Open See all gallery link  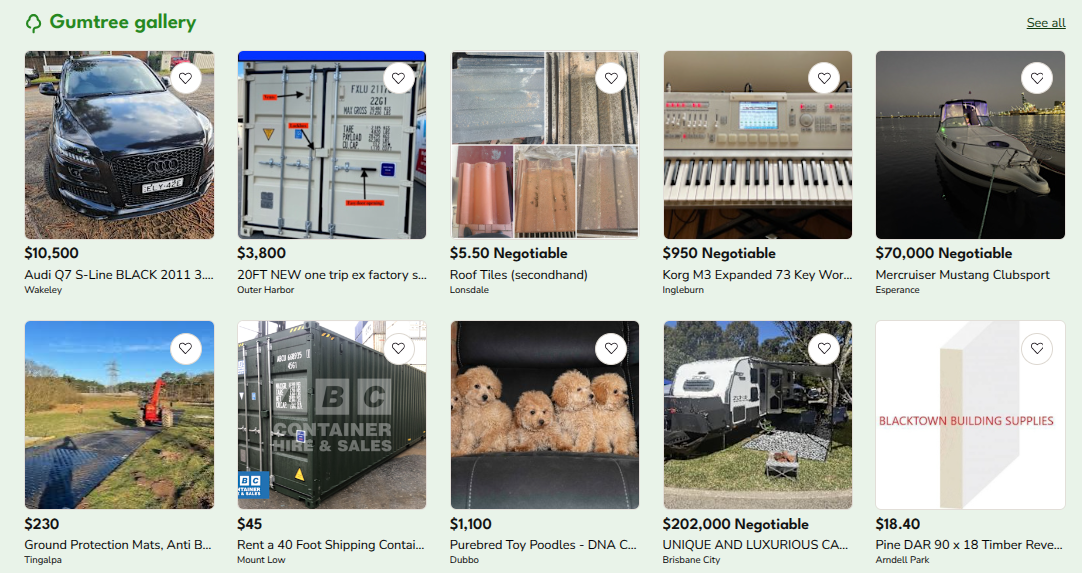point(1045,23)
